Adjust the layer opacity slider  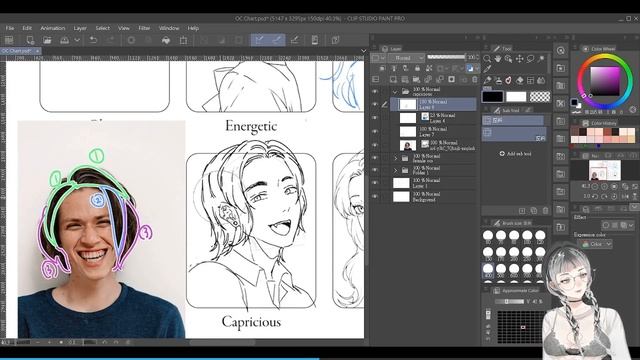coord(446,57)
